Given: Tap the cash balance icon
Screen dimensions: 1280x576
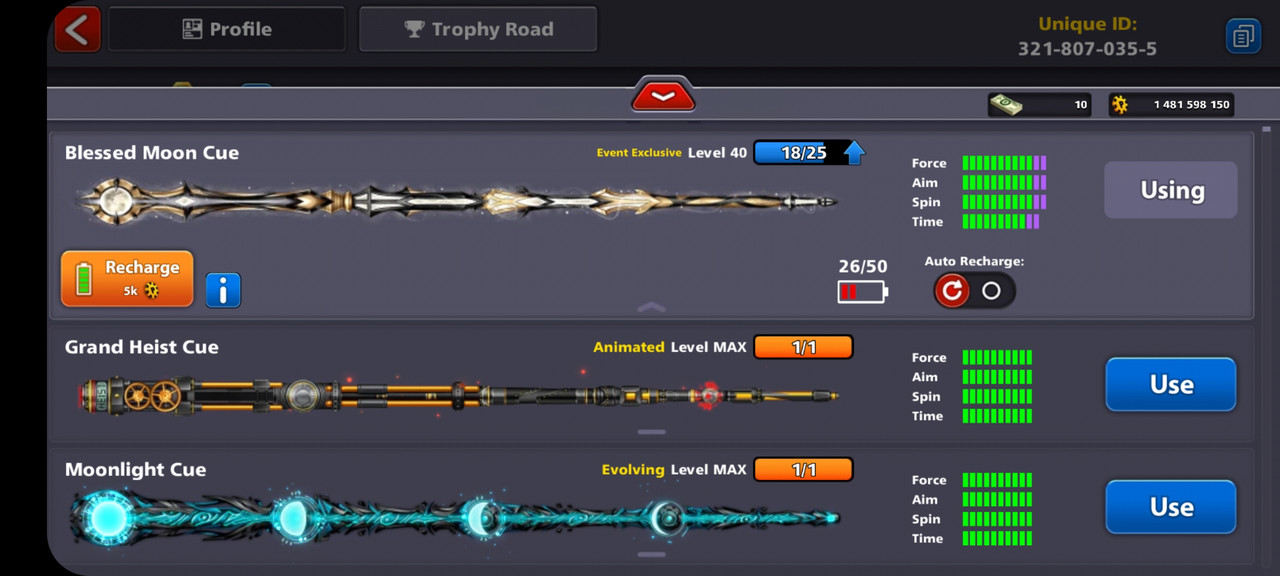Looking at the screenshot, I should click(x=1006, y=104).
